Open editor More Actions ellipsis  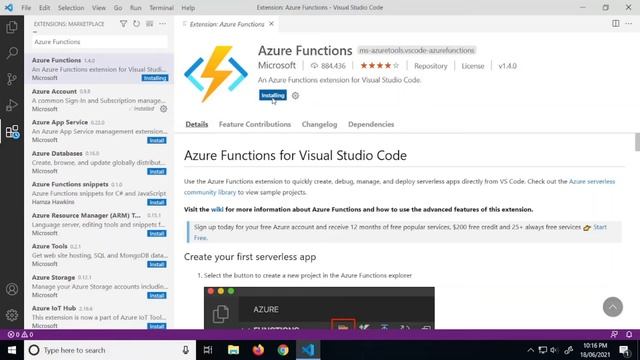pos(629,24)
